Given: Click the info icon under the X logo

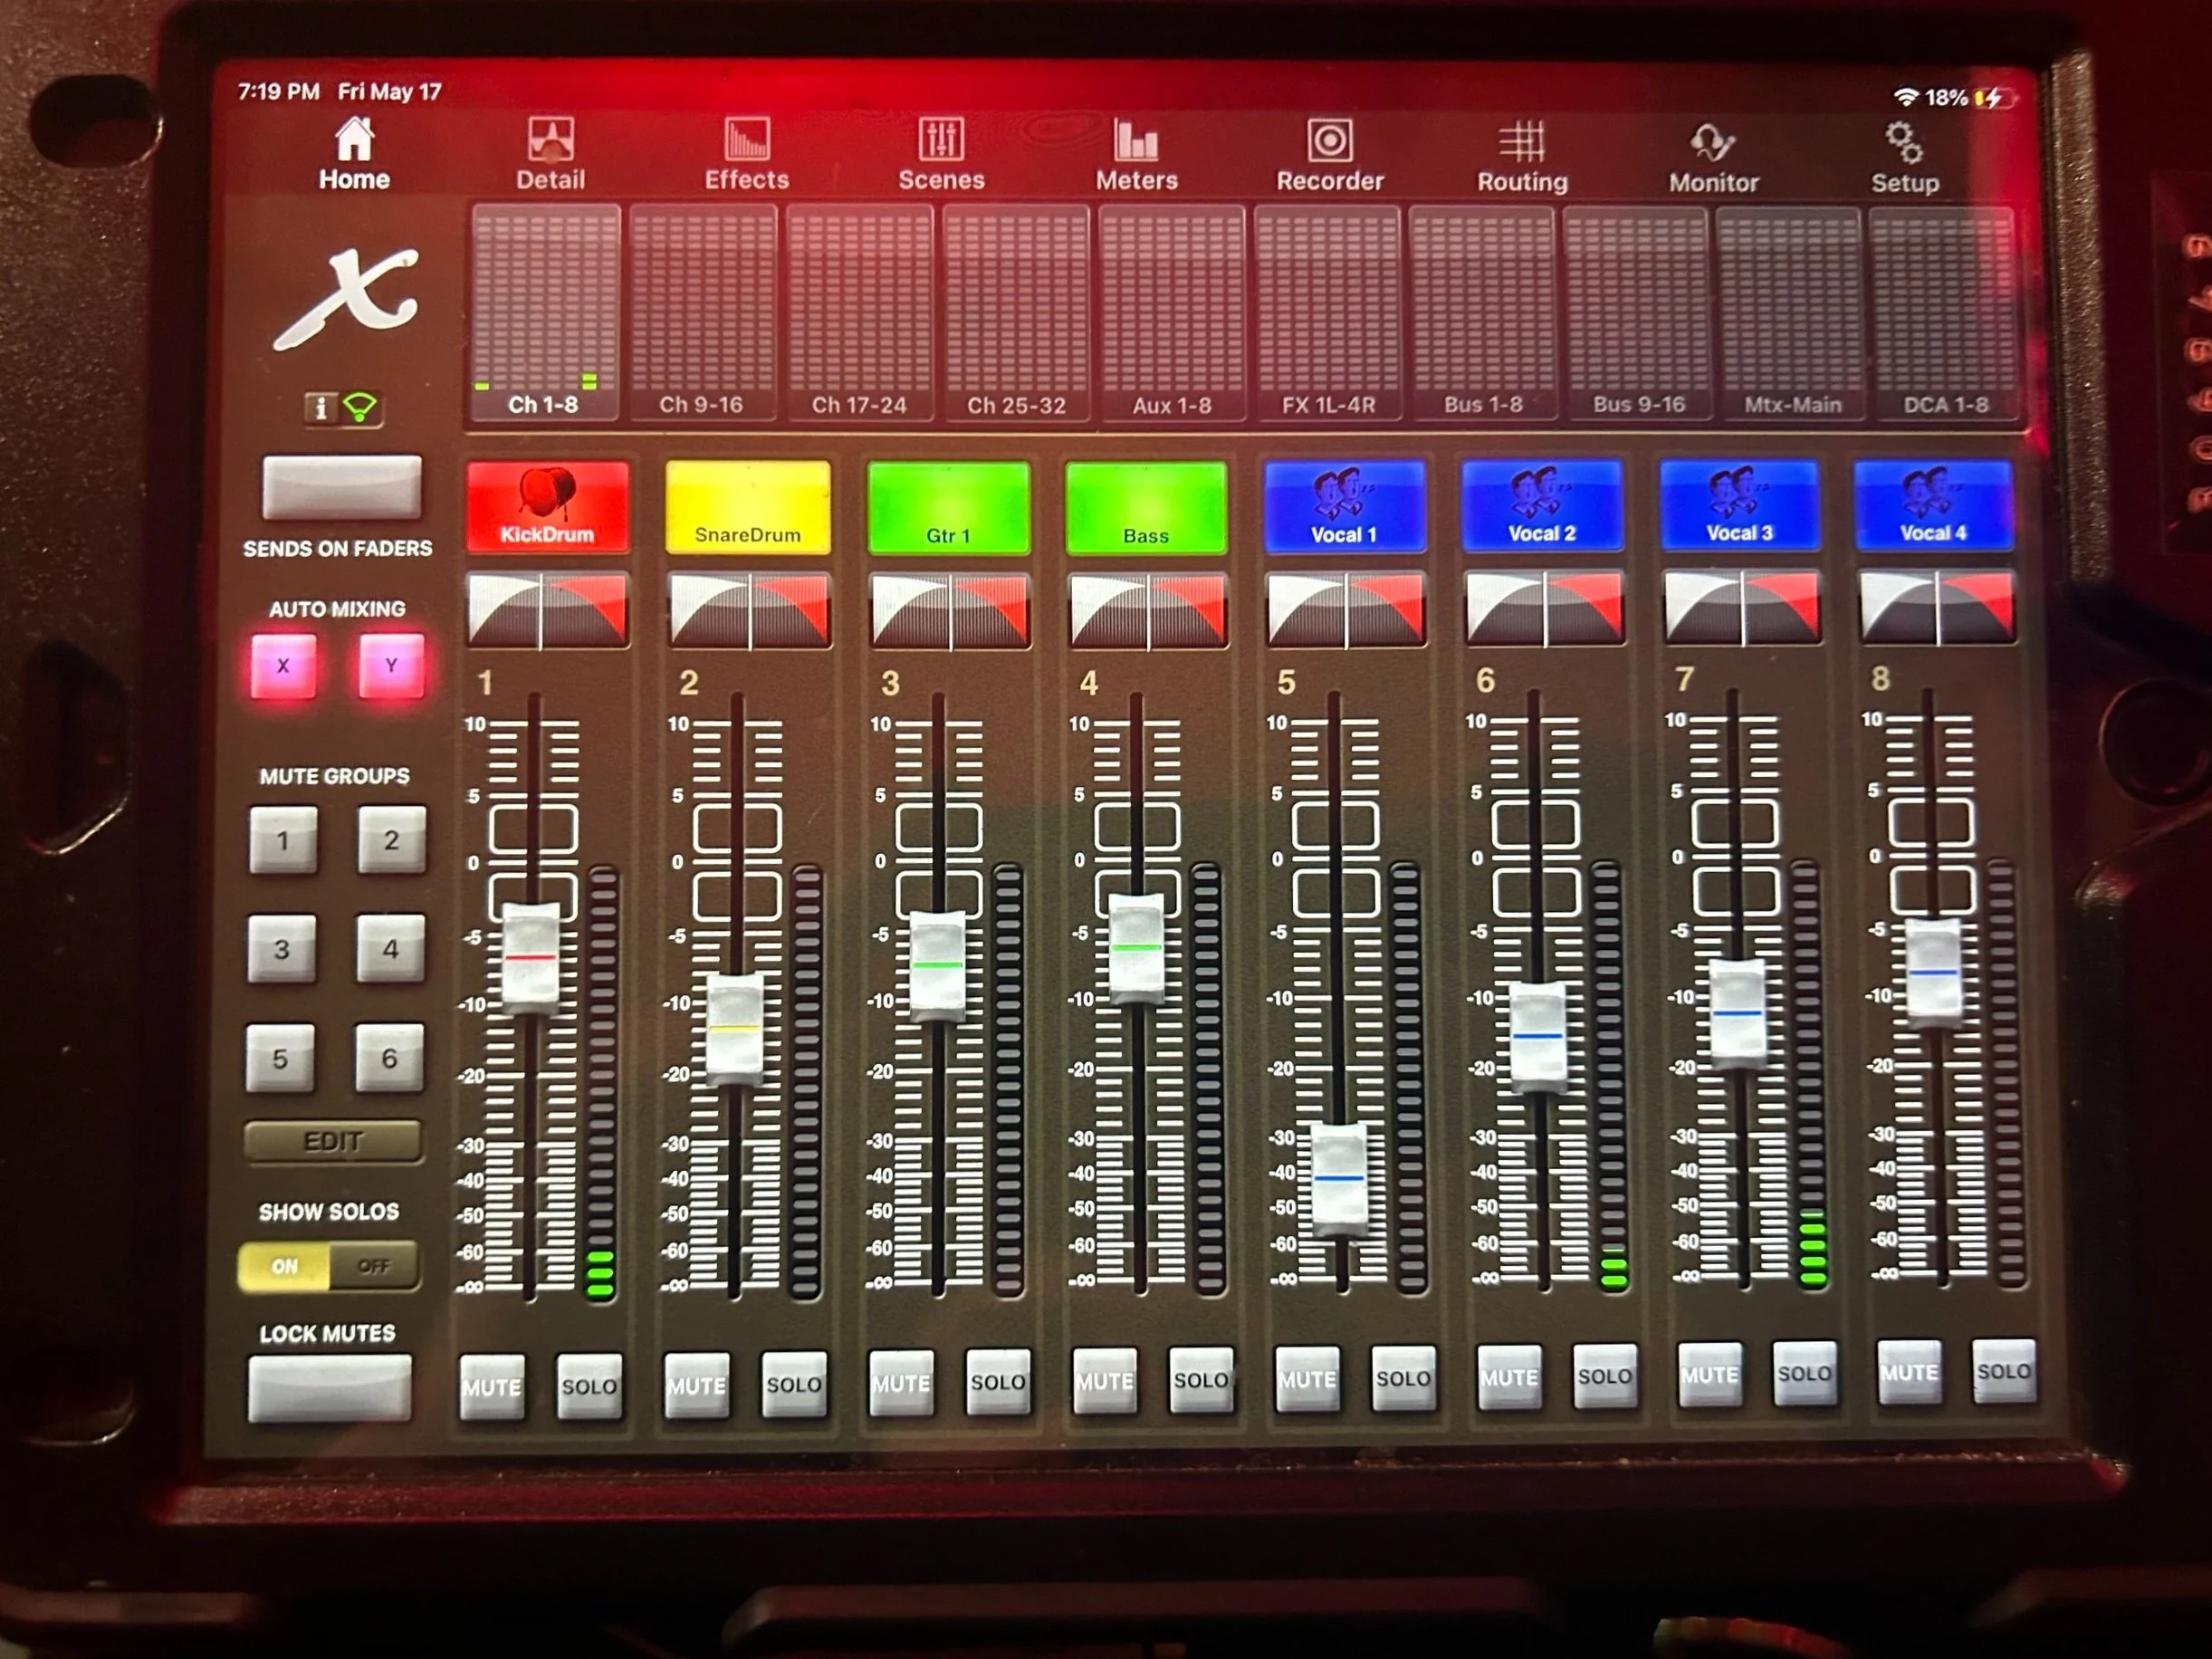Looking at the screenshot, I should pyautogui.click(x=320, y=408).
